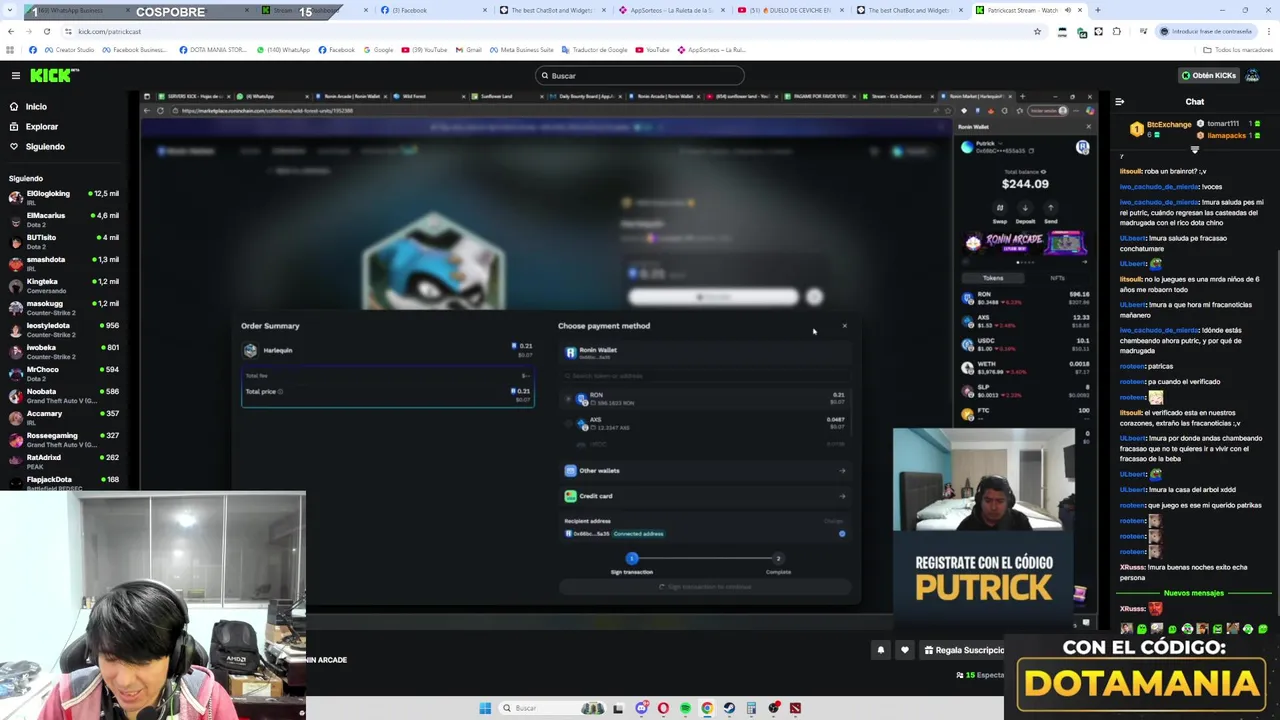This screenshot has width=1280, height=720.
Task: Open ElMacarius channel in following list
Action: [x=64, y=219]
